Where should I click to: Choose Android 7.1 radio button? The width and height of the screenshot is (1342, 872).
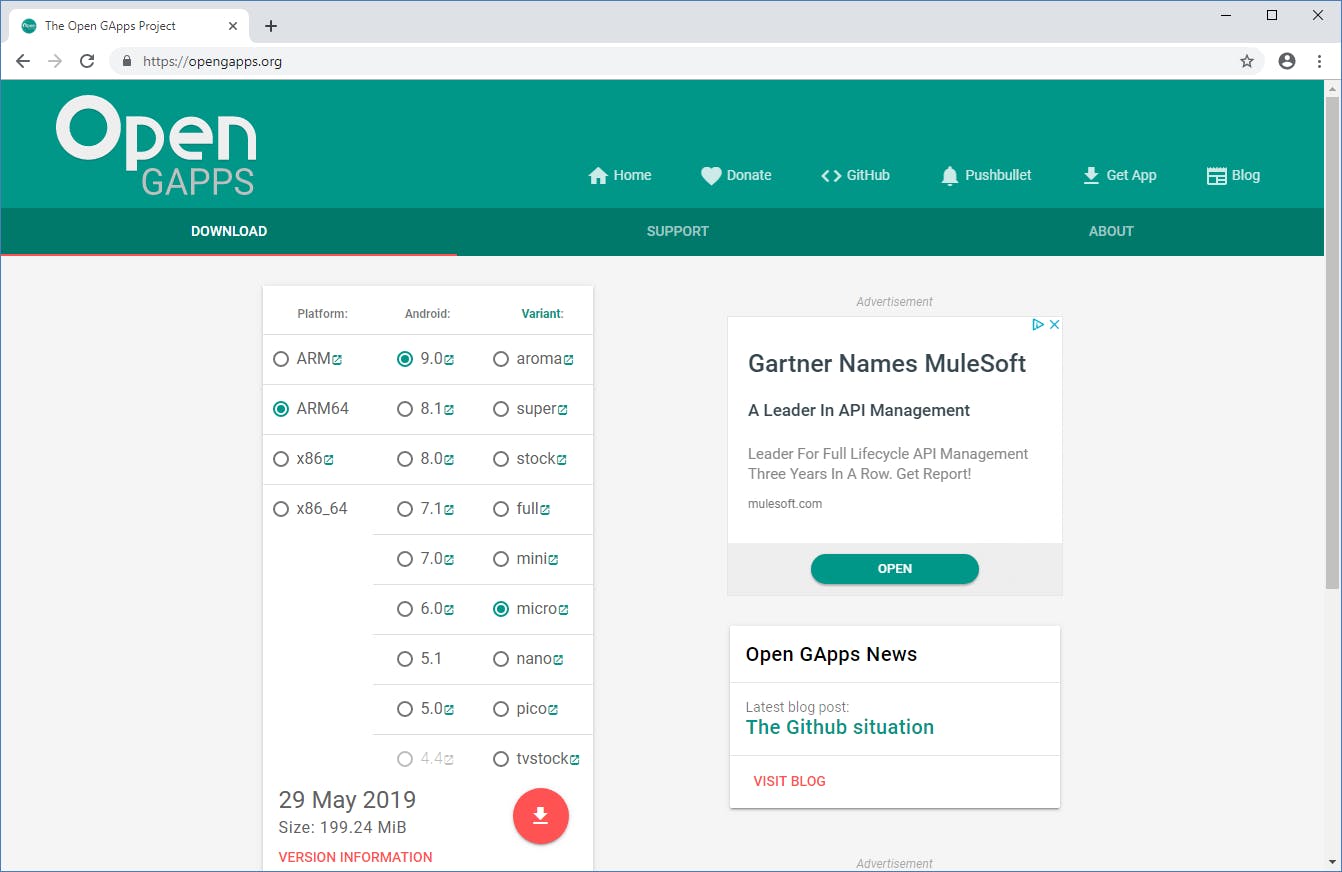point(405,509)
